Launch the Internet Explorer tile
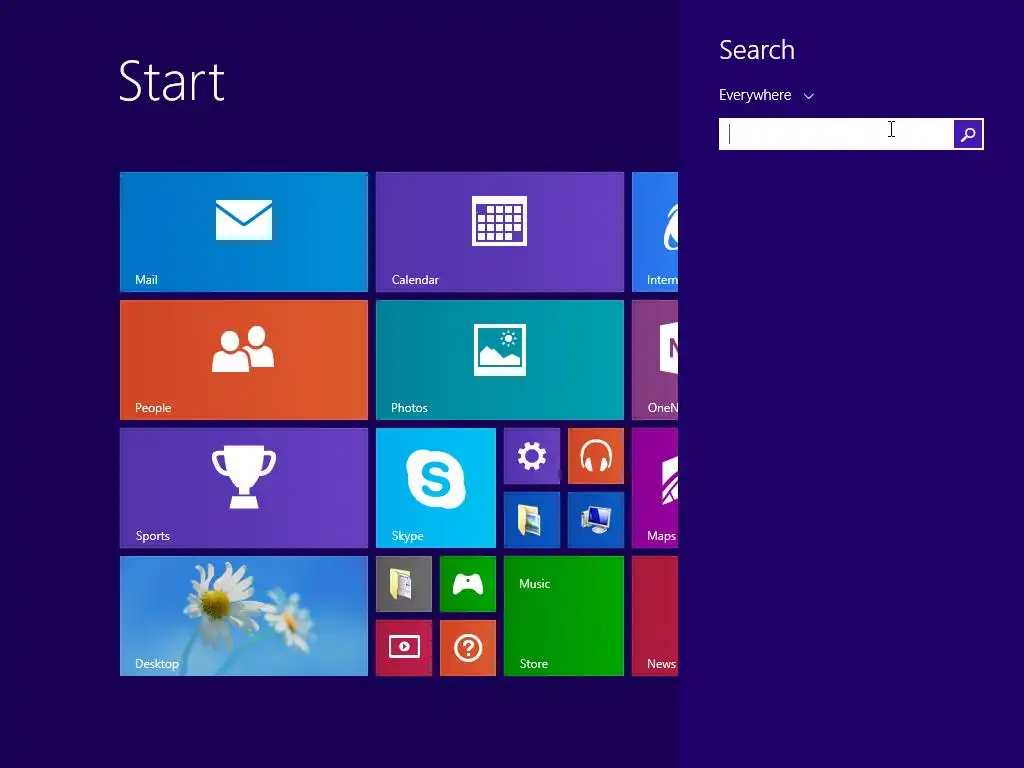The image size is (1024, 768). [655, 232]
